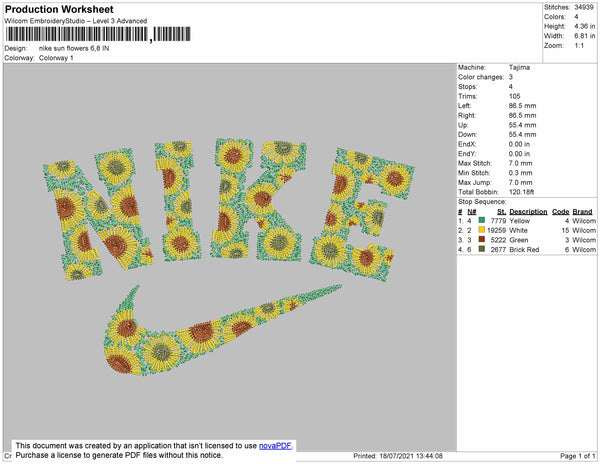
Task: Click the sunflower swoosh embroidery preview
Action: [223, 330]
